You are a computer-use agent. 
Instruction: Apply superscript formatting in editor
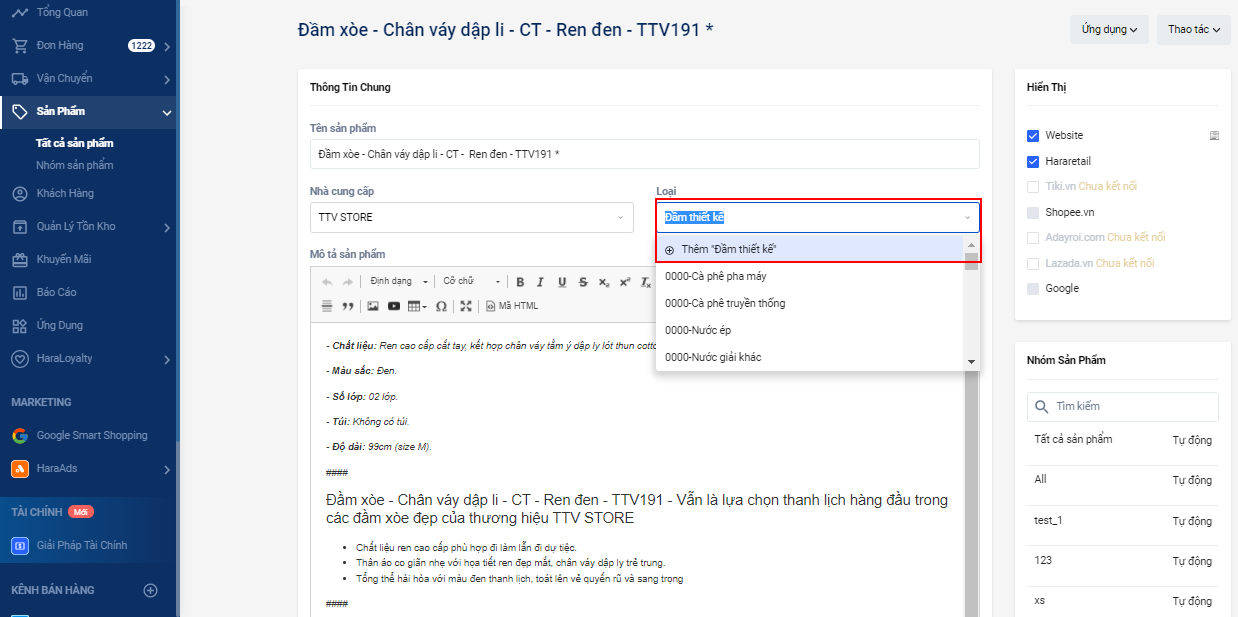(625, 282)
